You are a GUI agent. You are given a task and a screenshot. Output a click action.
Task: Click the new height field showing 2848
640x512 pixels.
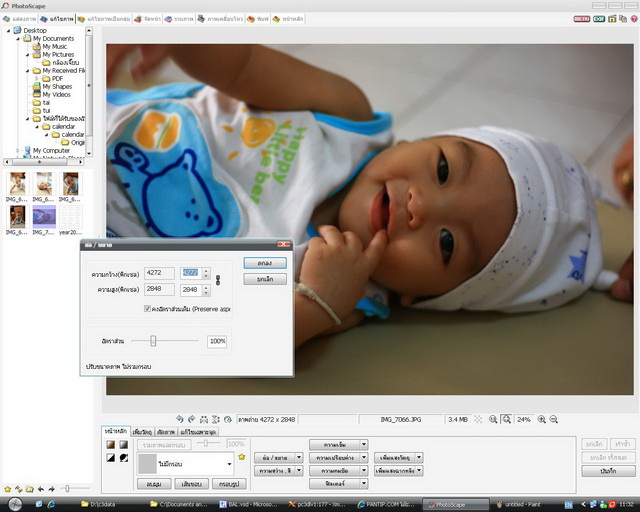pyautogui.click(x=191, y=289)
